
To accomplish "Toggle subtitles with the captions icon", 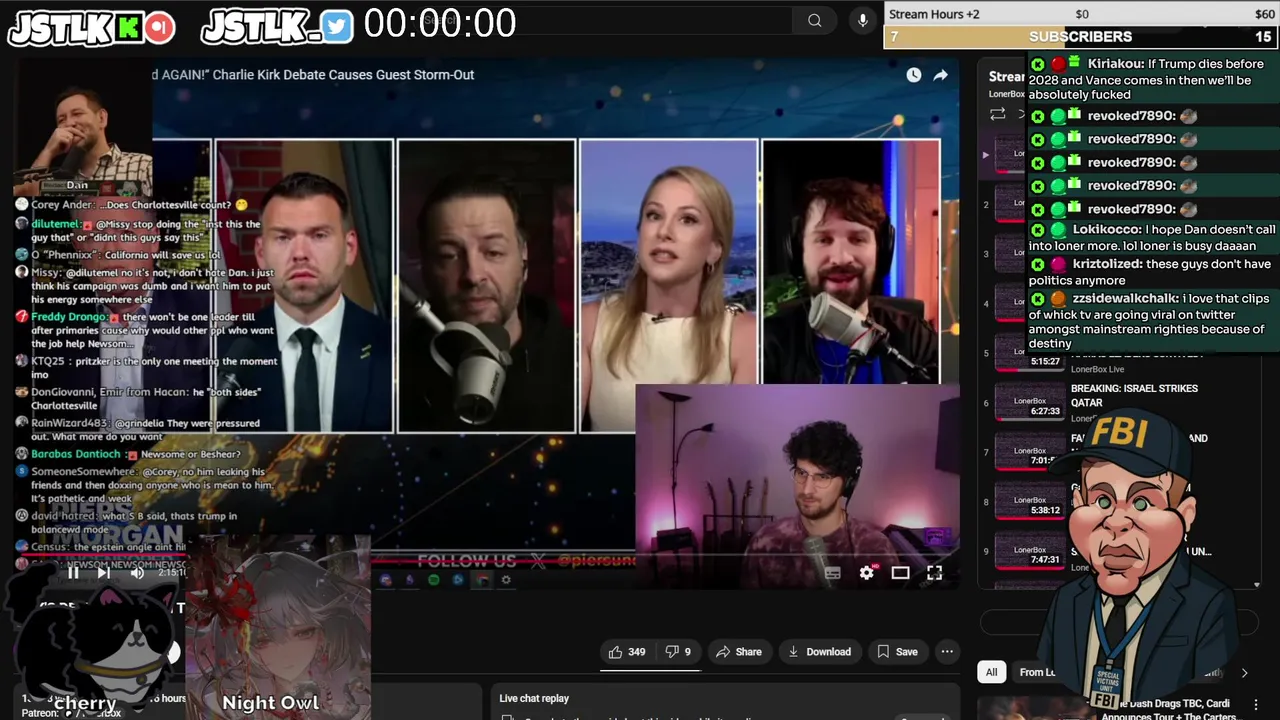I will coord(832,573).
